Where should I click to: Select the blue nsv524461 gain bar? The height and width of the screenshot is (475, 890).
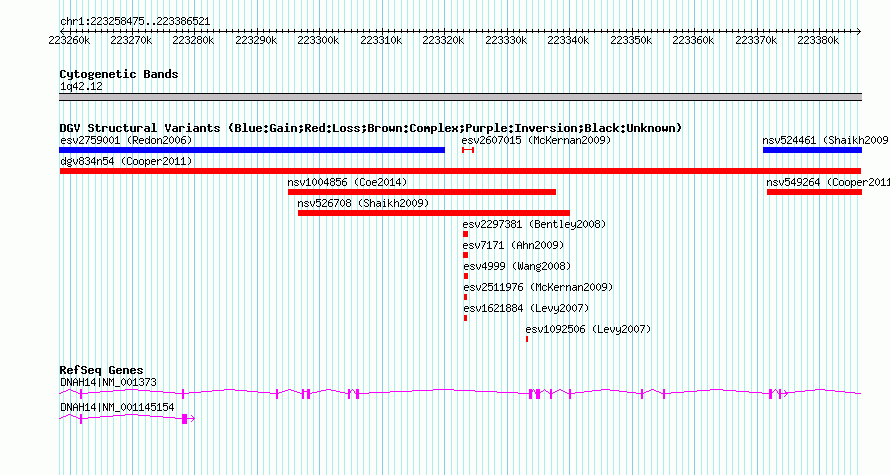tap(812, 150)
